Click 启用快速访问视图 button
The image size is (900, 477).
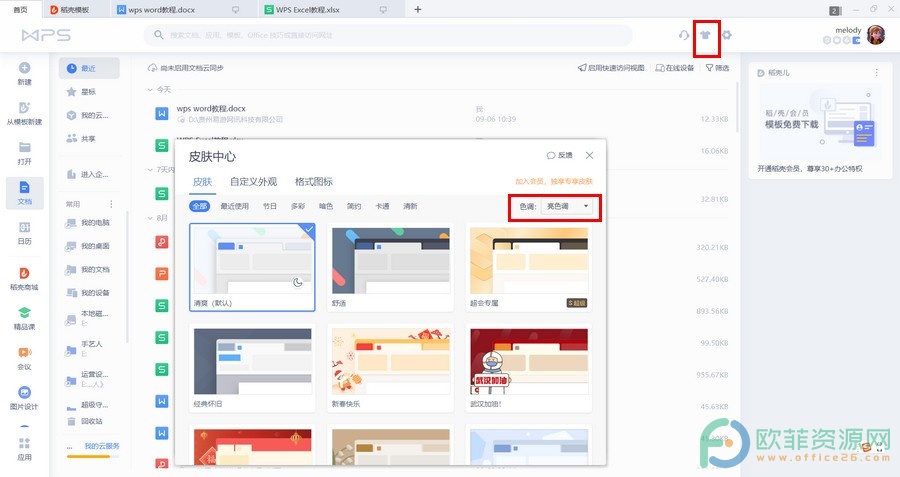click(611, 68)
